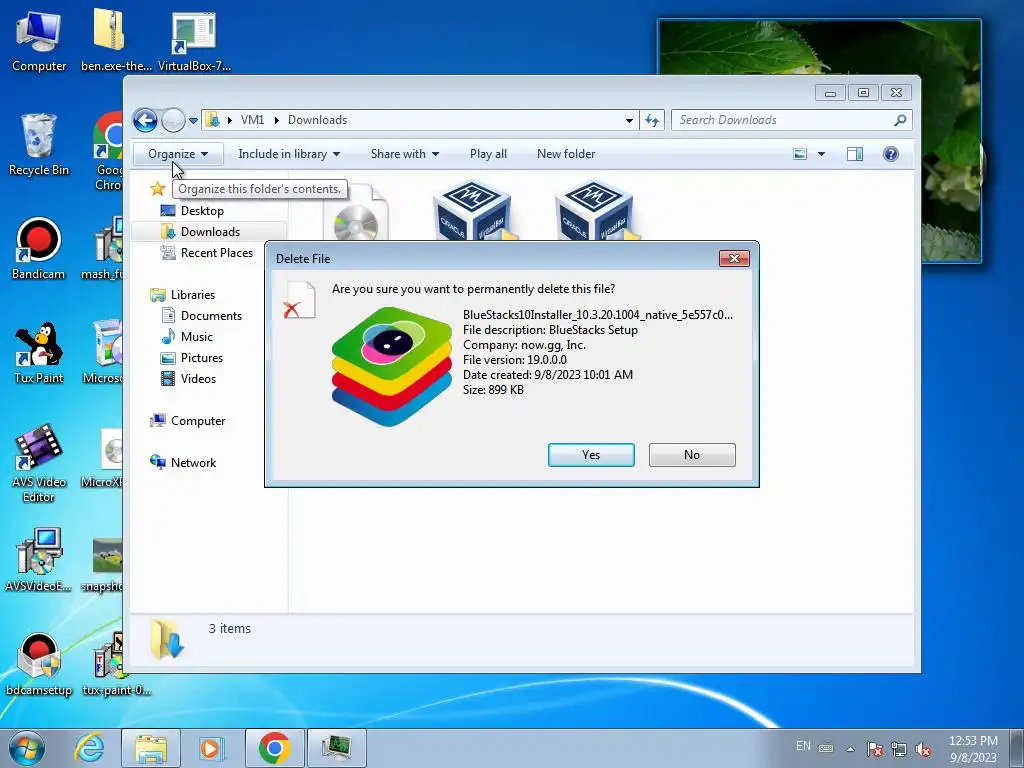This screenshot has height=768, width=1024.
Task: Open the Organize menu
Action: point(178,154)
